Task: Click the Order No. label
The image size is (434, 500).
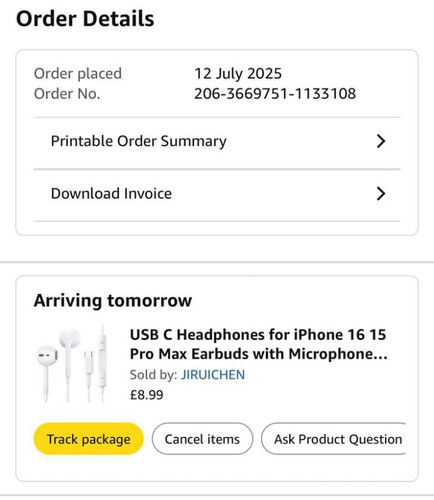Action: [x=67, y=94]
